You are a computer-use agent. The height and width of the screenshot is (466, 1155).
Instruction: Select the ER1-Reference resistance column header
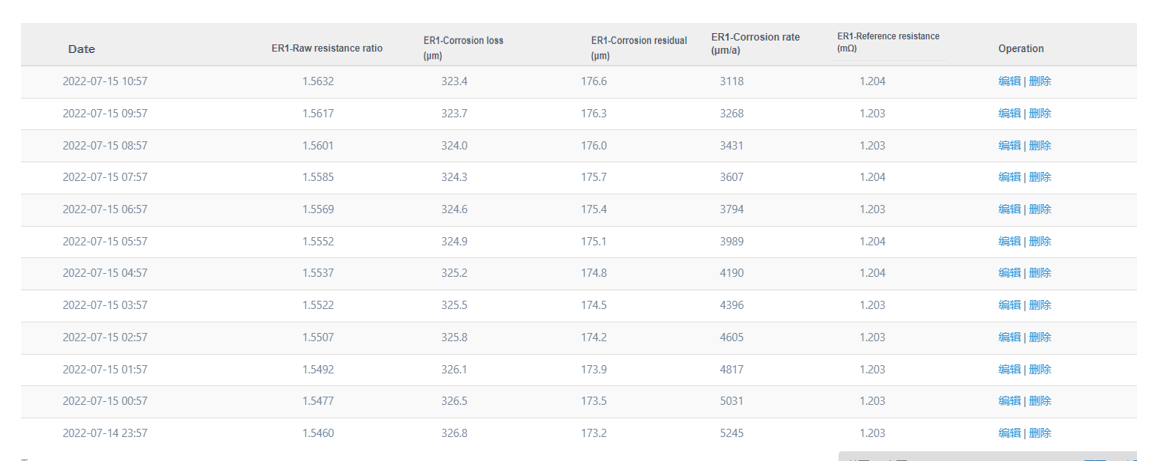pyautogui.click(x=888, y=42)
